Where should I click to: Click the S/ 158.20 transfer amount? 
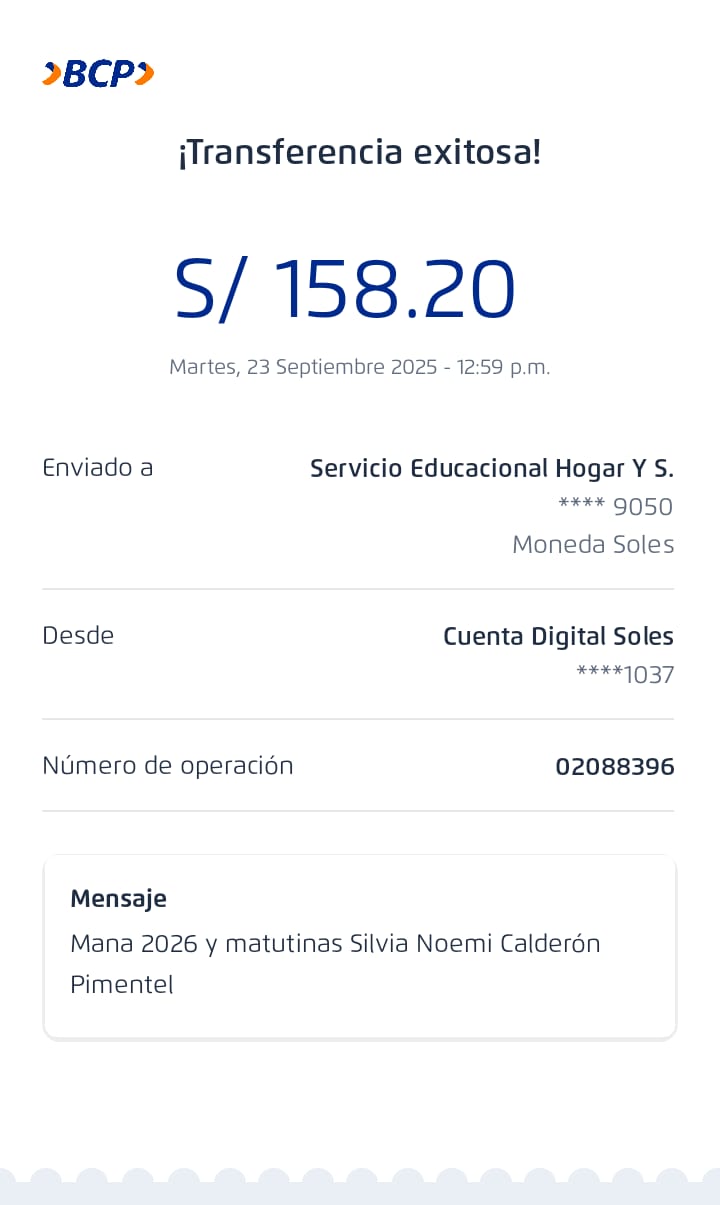pyautogui.click(x=345, y=290)
